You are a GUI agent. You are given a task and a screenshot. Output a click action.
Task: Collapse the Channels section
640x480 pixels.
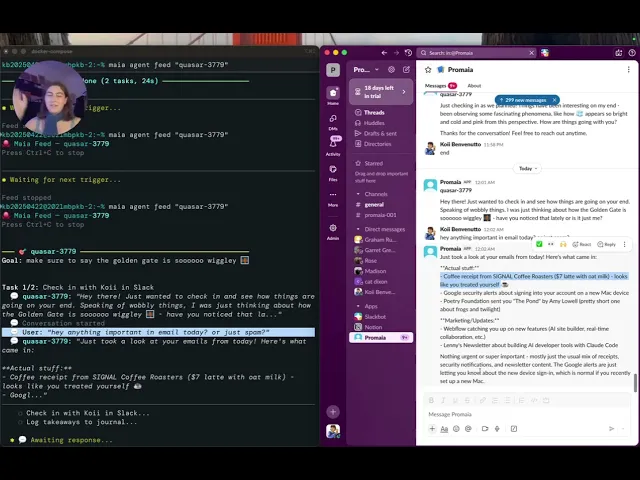click(358, 194)
